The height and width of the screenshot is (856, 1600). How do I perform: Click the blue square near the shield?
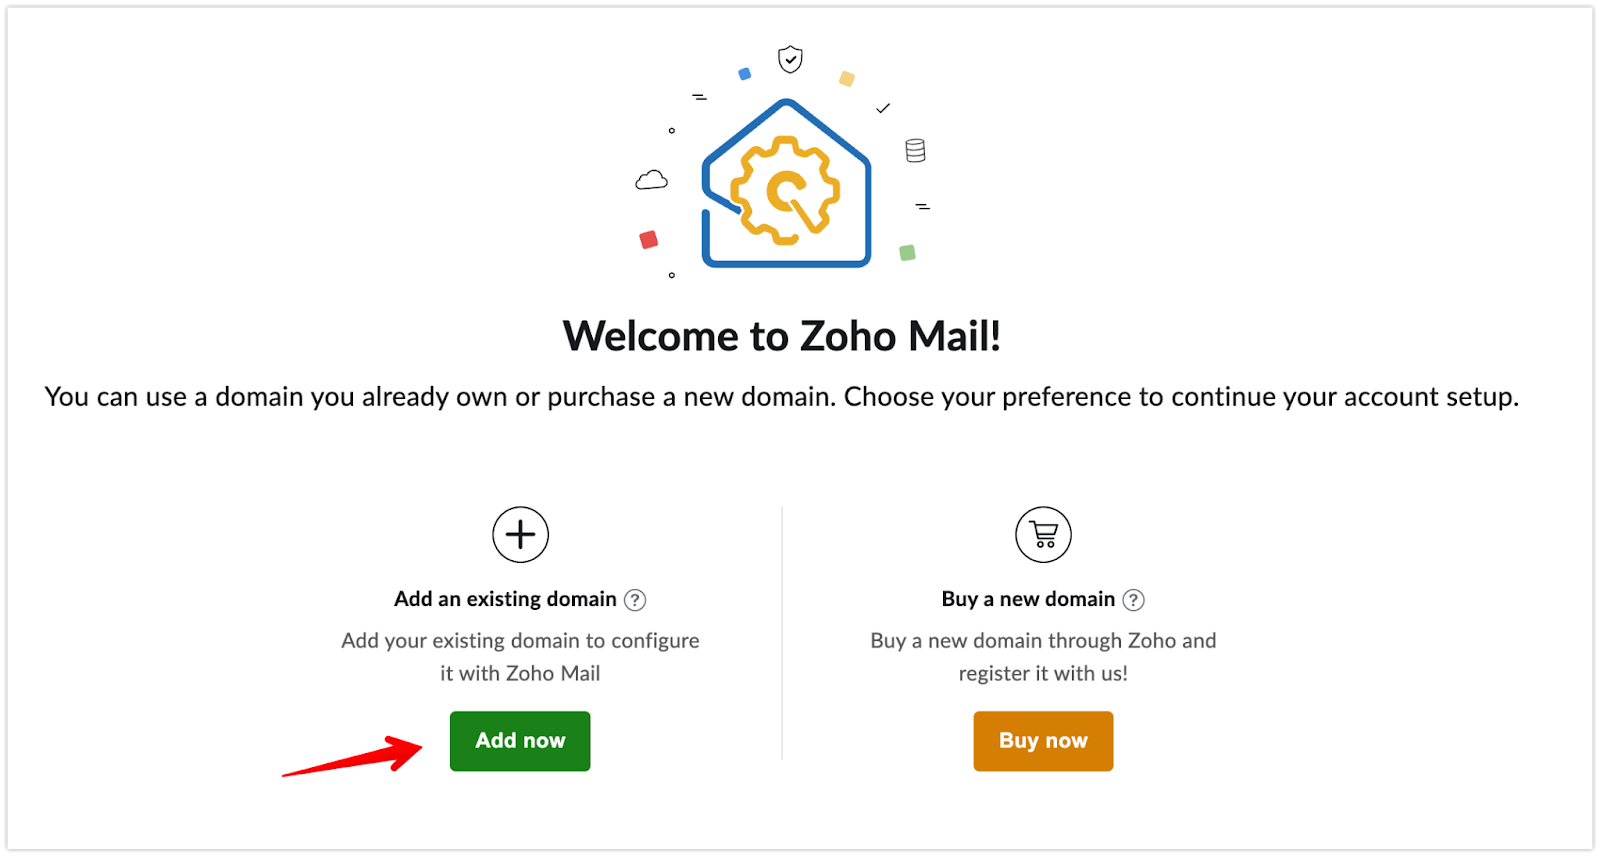[744, 74]
